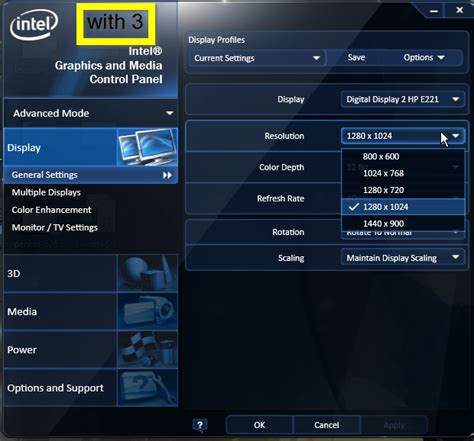Click the checkmark next to 1280 x 1024
Image resolution: width=474 pixels, height=441 pixels.
pos(353,207)
